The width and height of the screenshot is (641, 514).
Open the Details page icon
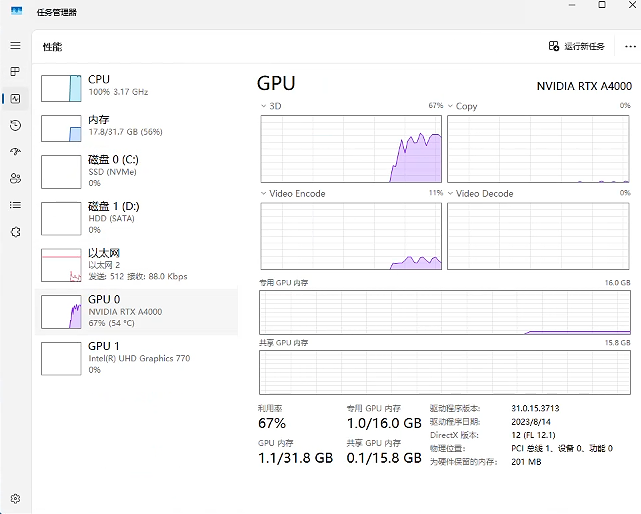click(x=15, y=205)
